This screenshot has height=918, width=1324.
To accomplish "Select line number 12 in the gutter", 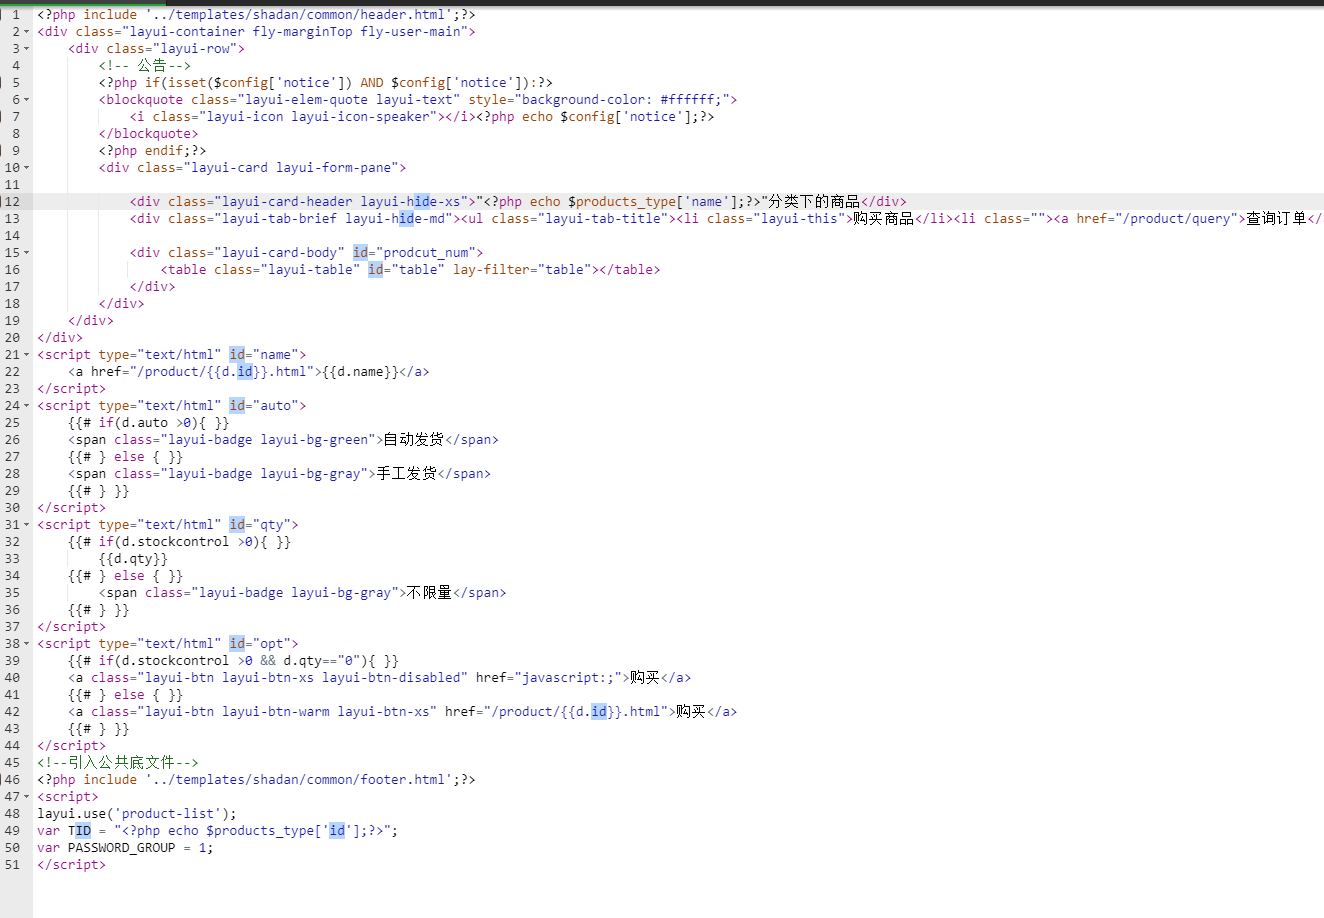I will tap(12, 202).
